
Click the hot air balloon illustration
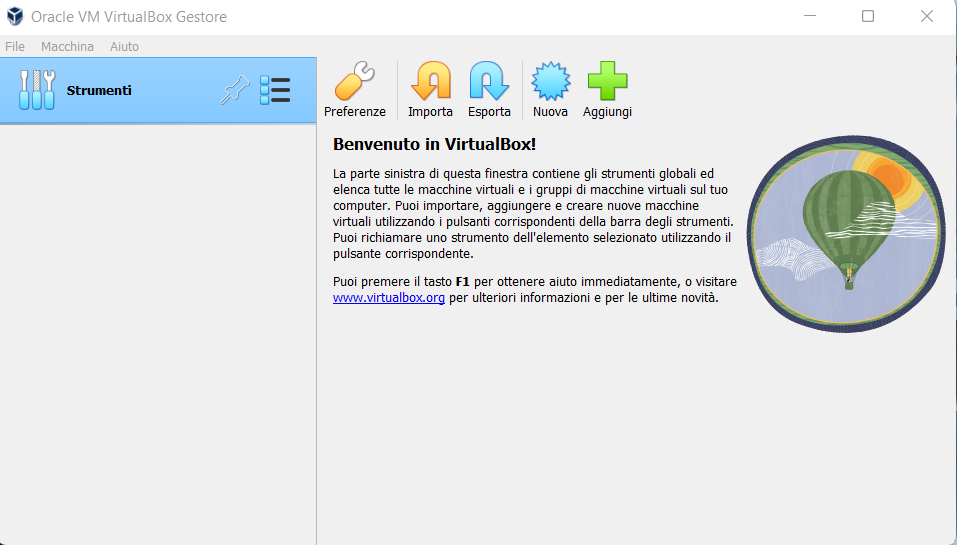pos(846,234)
